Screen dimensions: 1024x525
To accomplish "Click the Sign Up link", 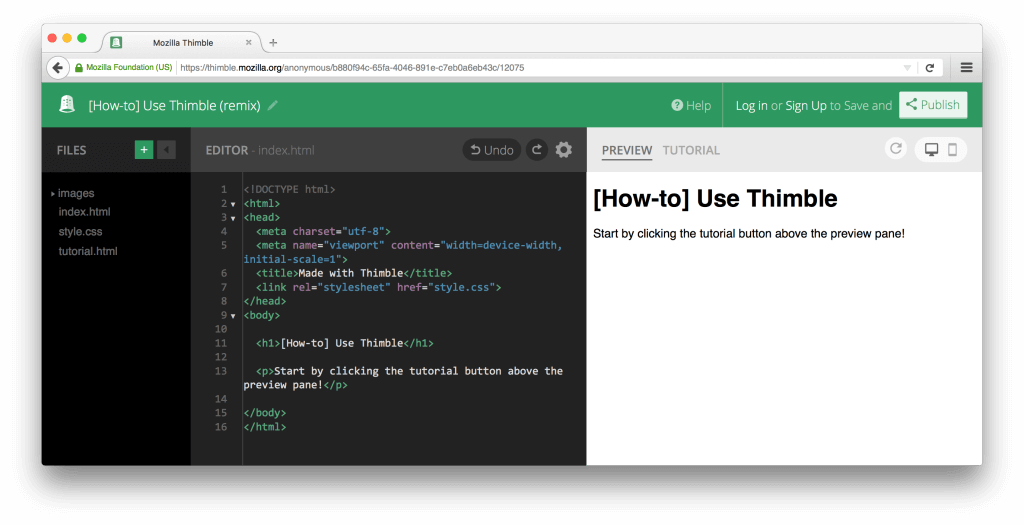I will coord(806,105).
